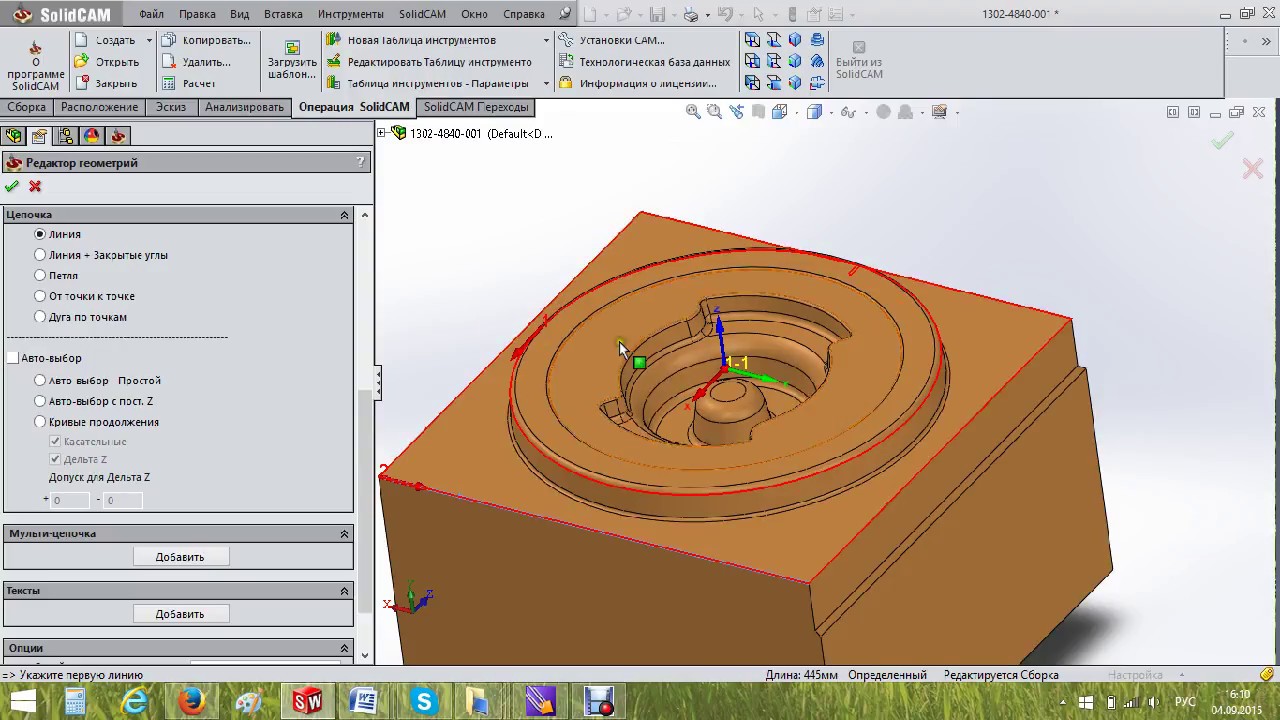Open the Вставка menu
Image resolution: width=1280 pixels, height=720 pixels.
click(x=284, y=14)
